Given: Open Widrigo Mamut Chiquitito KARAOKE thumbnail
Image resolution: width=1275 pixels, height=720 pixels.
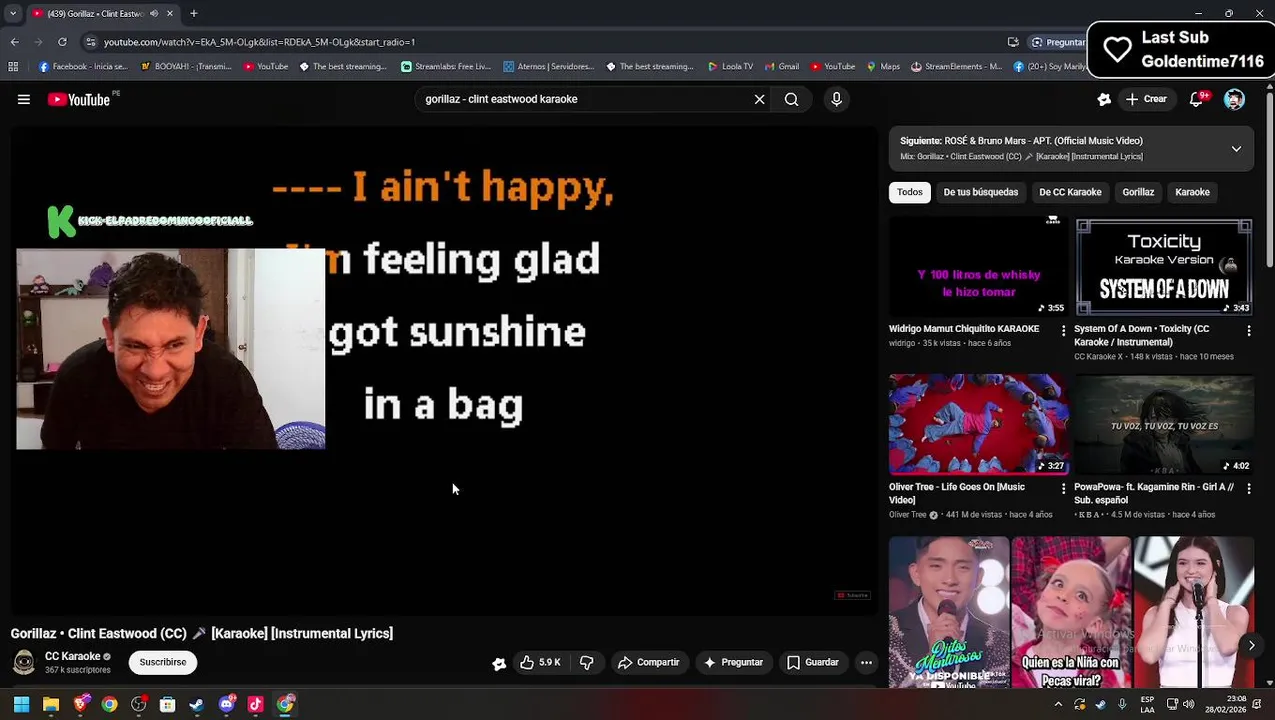Looking at the screenshot, I should (978, 267).
